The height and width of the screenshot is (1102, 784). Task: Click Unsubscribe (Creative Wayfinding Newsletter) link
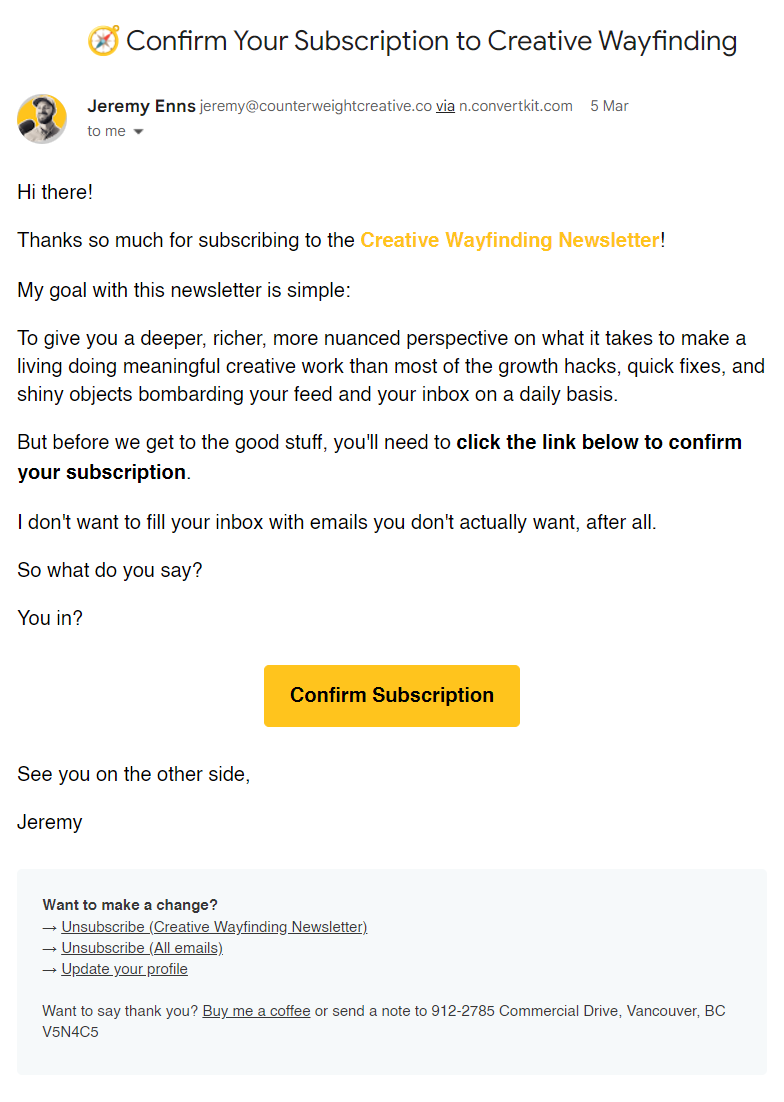(x=214, y=927)
